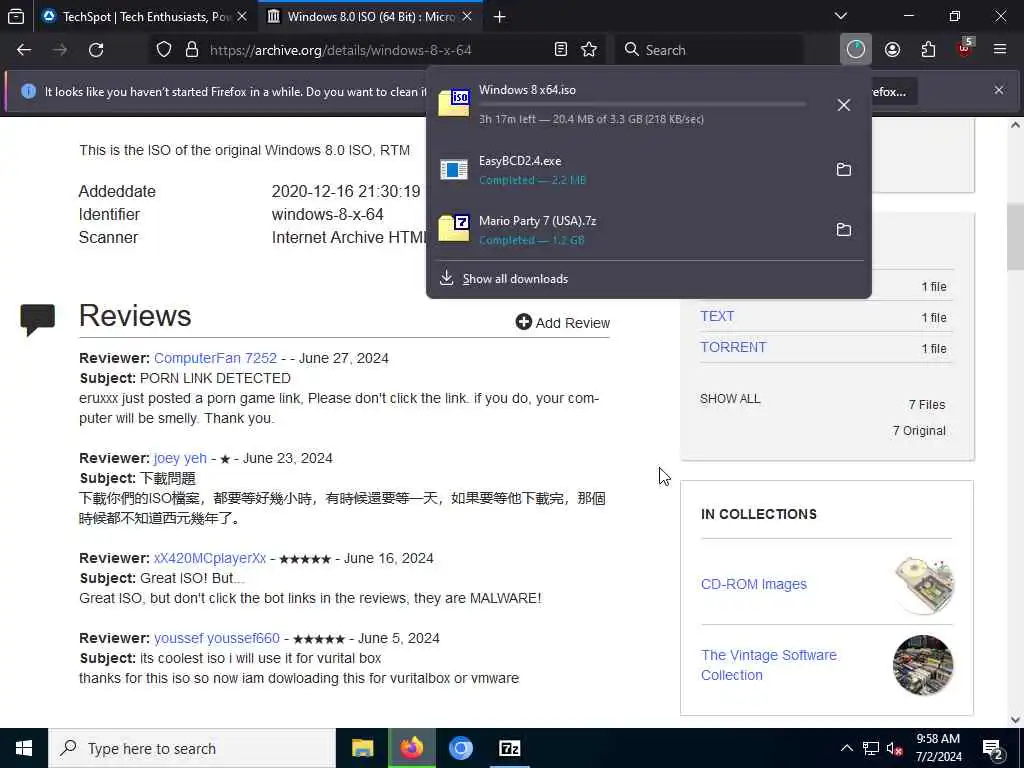
Task: Open the uBlock Origin extension icon
Action: point(965,48)
